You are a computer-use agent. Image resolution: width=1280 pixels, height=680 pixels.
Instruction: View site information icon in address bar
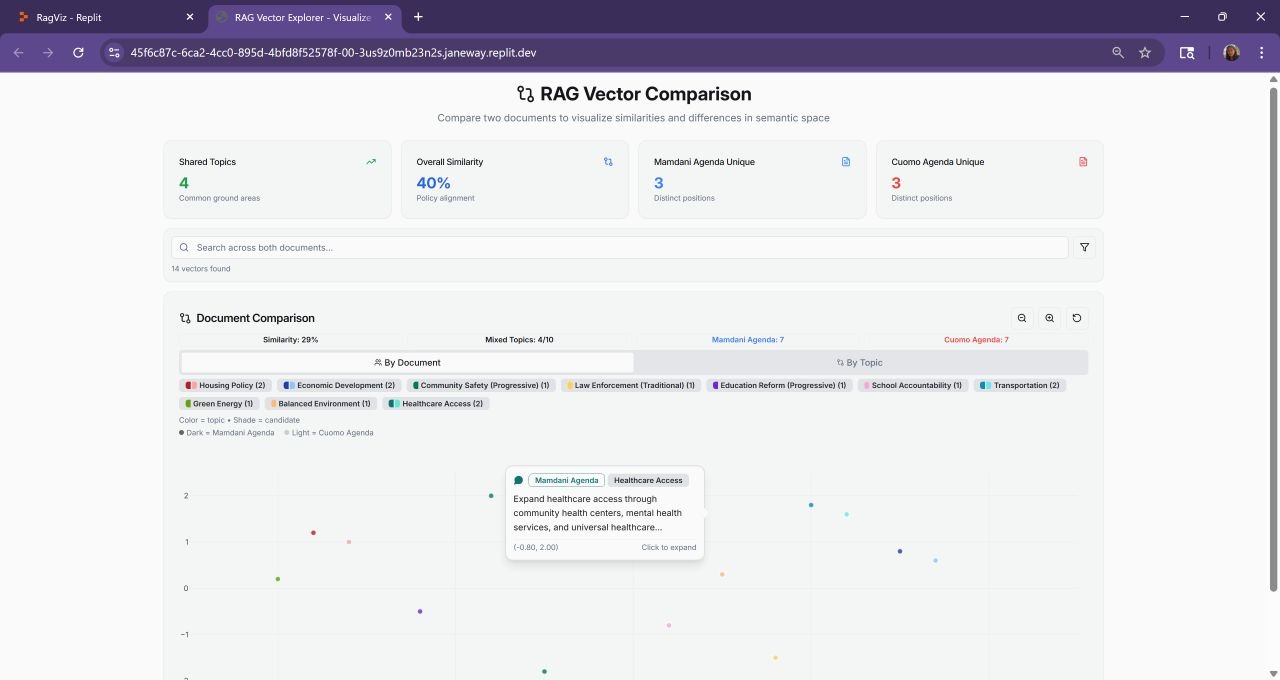pos(114,52)
